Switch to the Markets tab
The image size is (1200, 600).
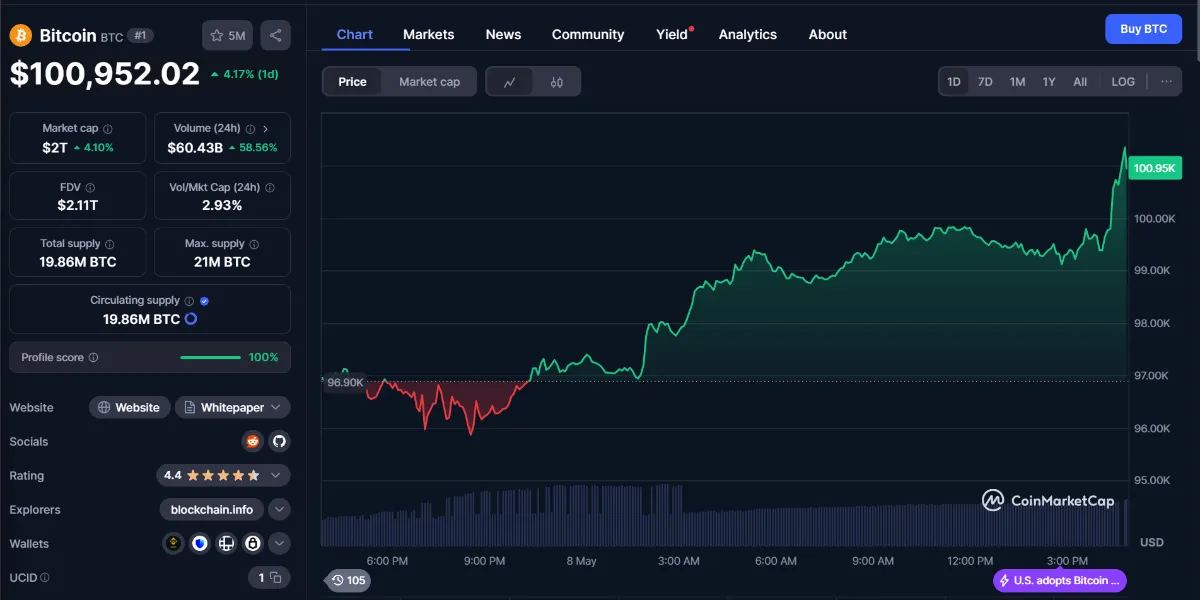tap(429, 34)
